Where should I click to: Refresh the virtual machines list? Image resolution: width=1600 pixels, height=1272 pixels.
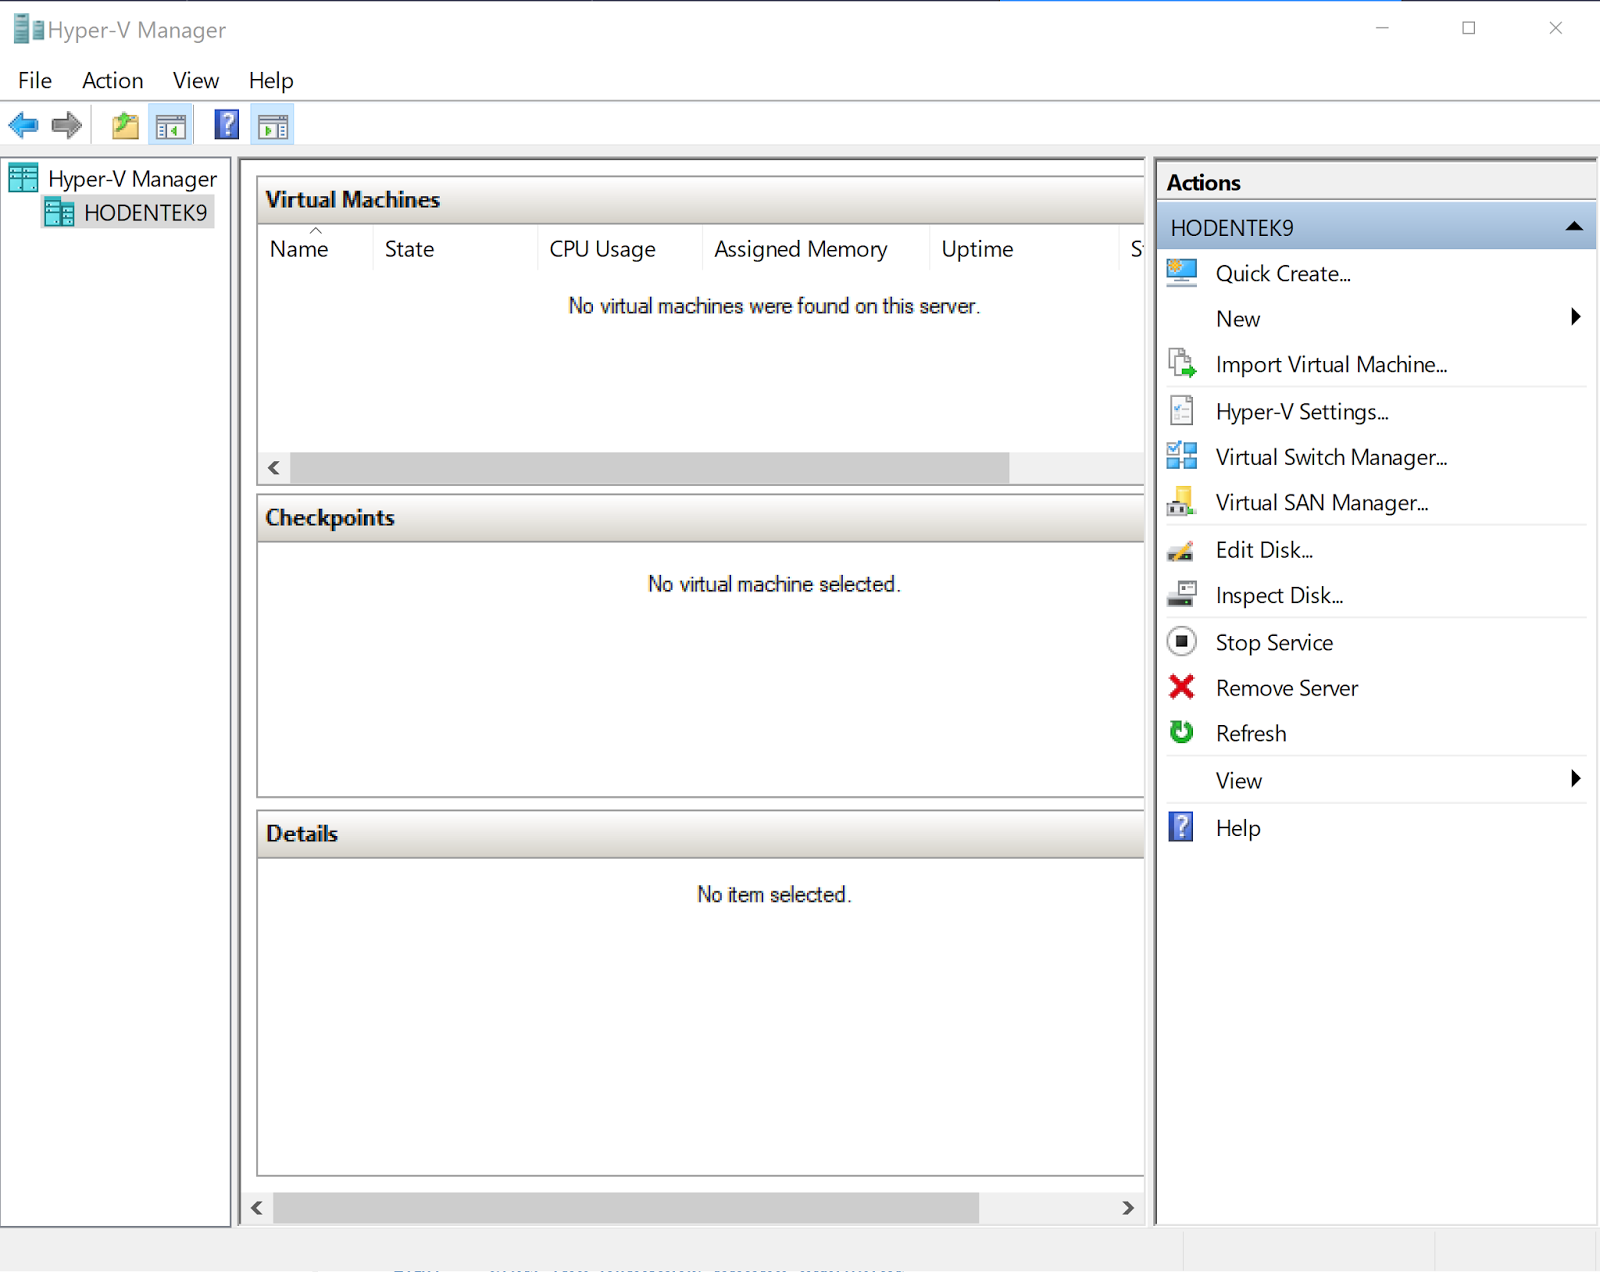1250,733
